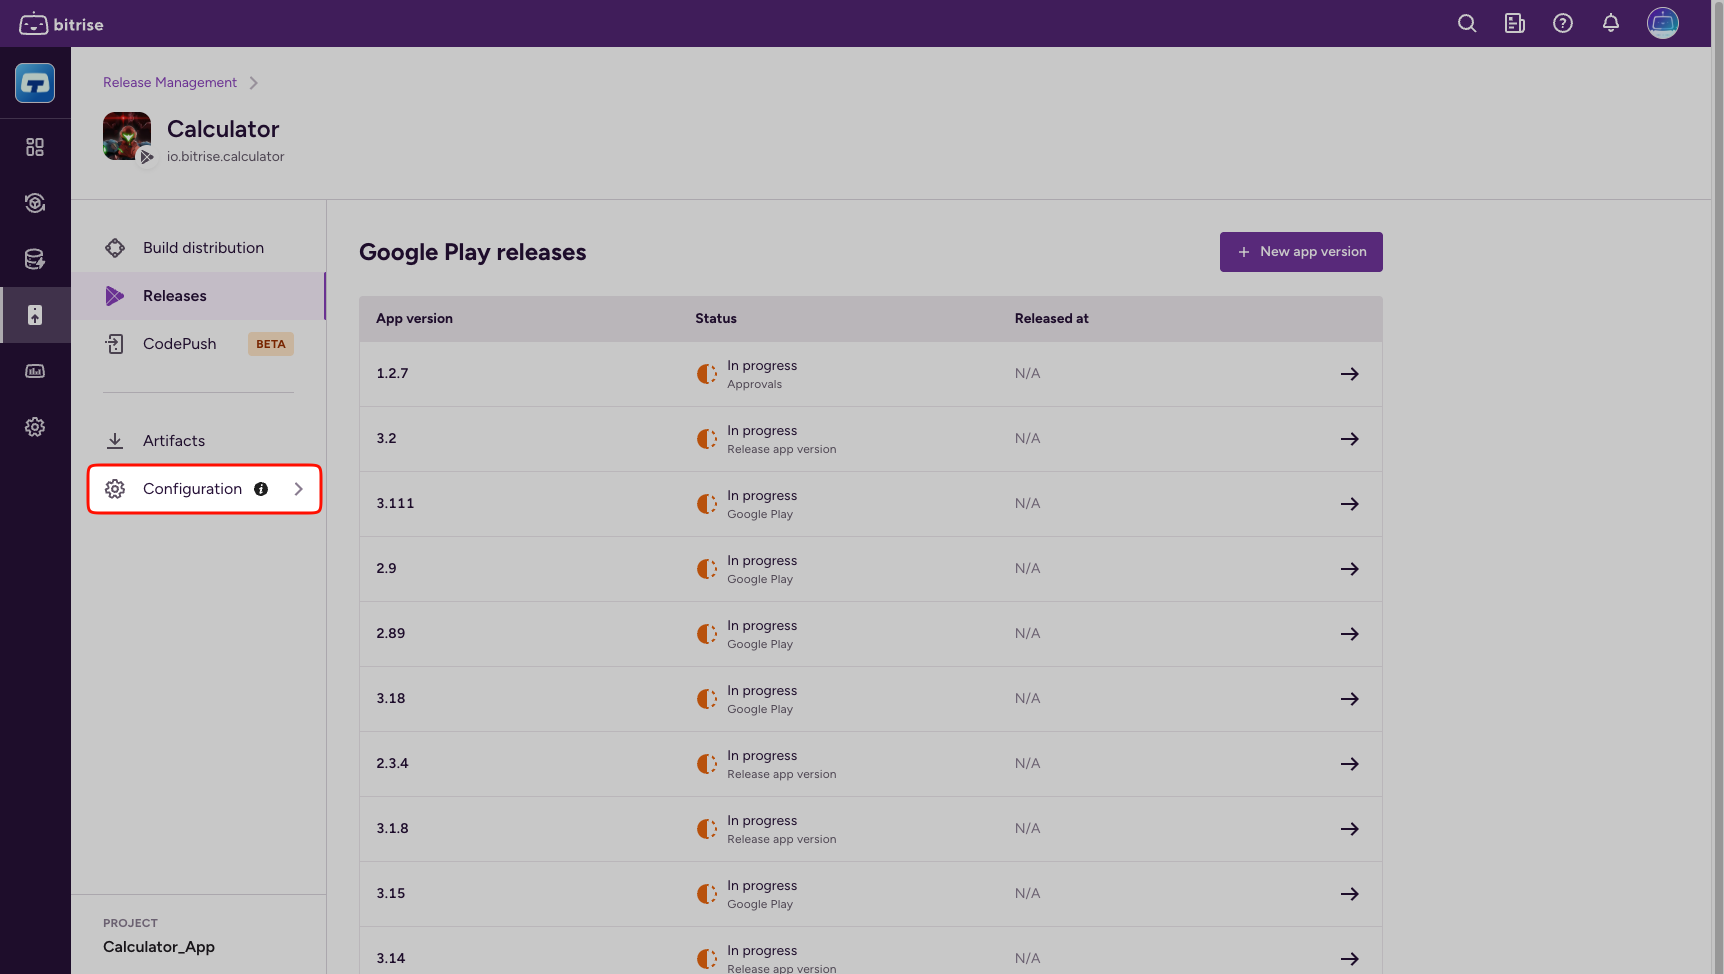The width and height of the screenshot is (1724, 974).
Task: Select Build distribution in side menu
Action: [203, 248]
